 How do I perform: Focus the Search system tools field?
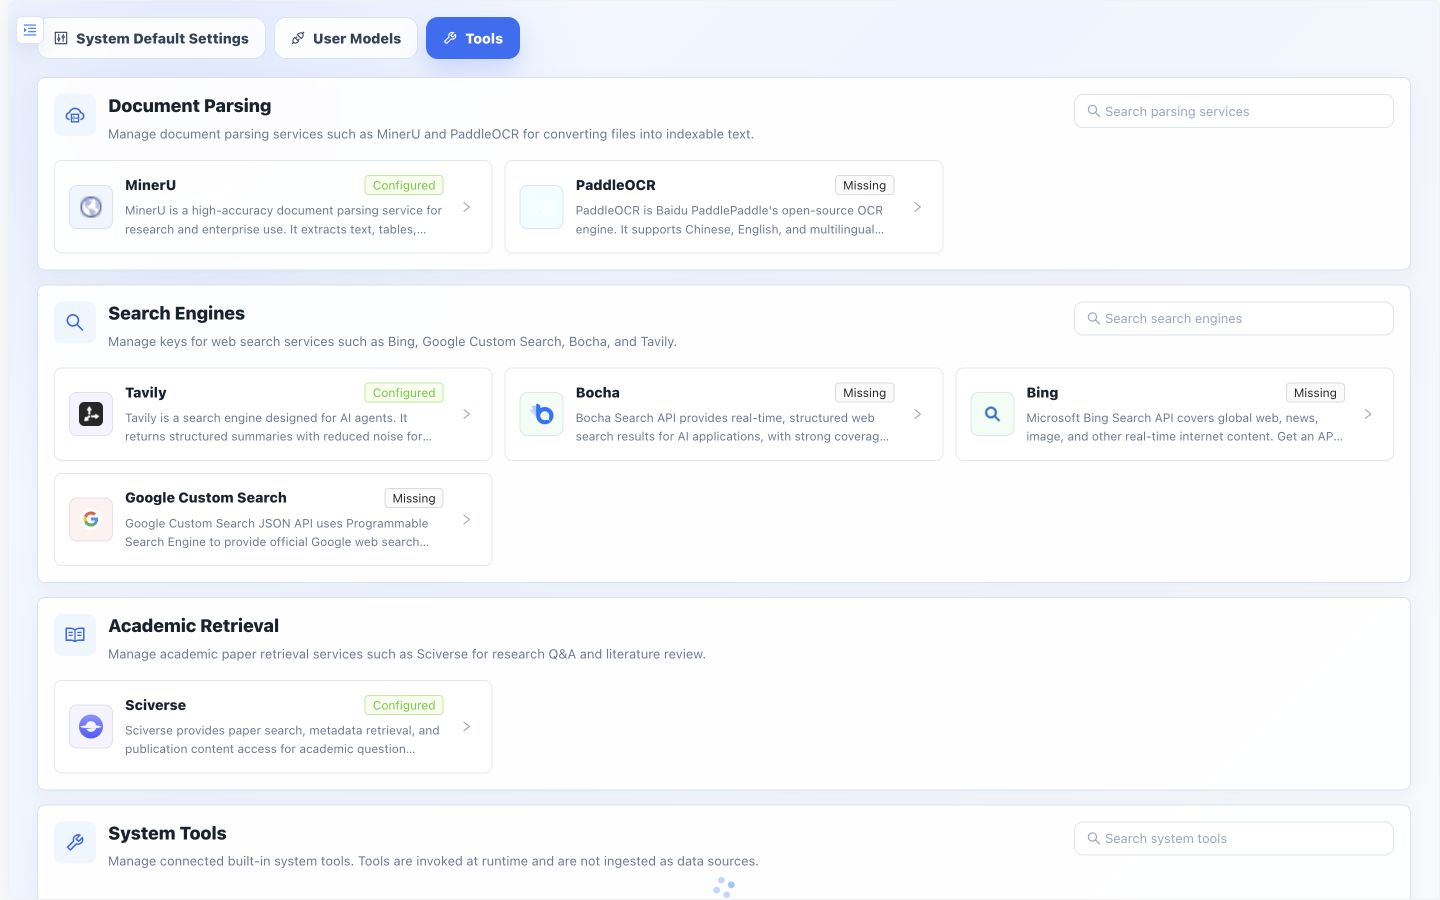[x=1233, y=839]
